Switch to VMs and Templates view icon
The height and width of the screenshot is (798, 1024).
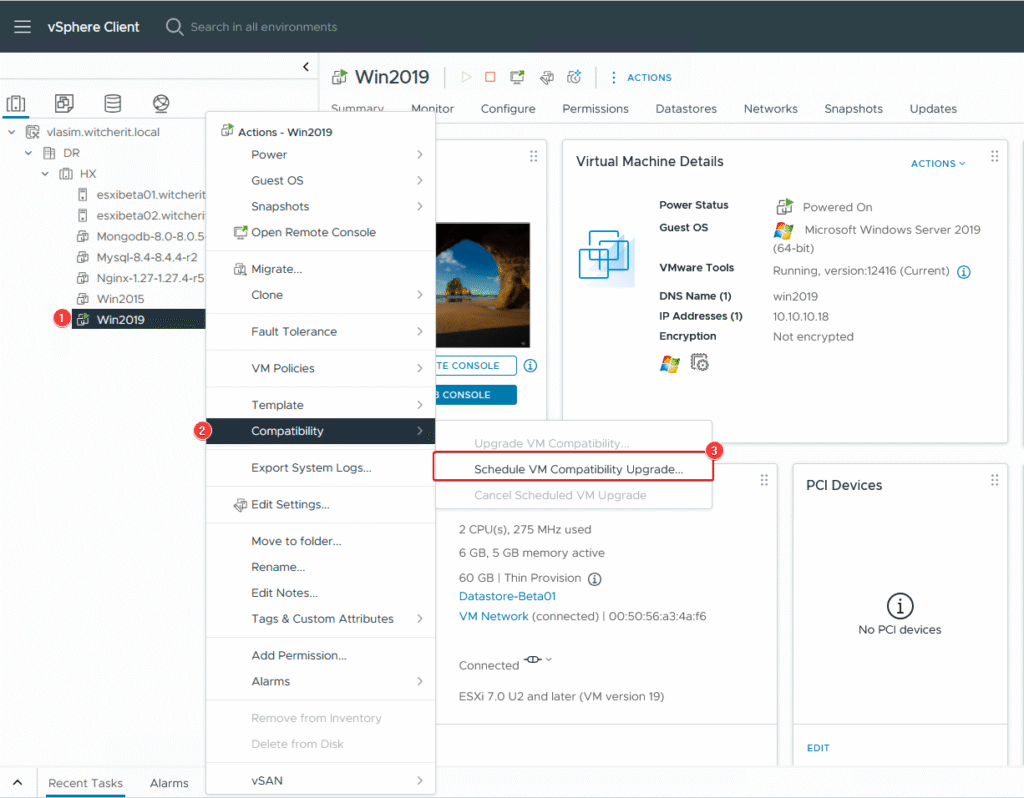64,103
